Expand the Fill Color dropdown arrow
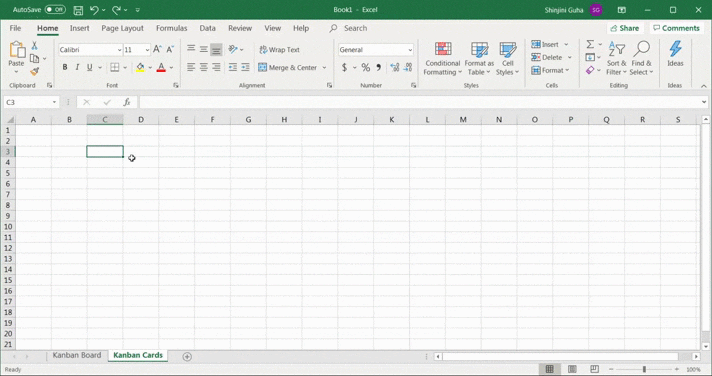Screen dimensions: 712x376 tap(150, 68)
